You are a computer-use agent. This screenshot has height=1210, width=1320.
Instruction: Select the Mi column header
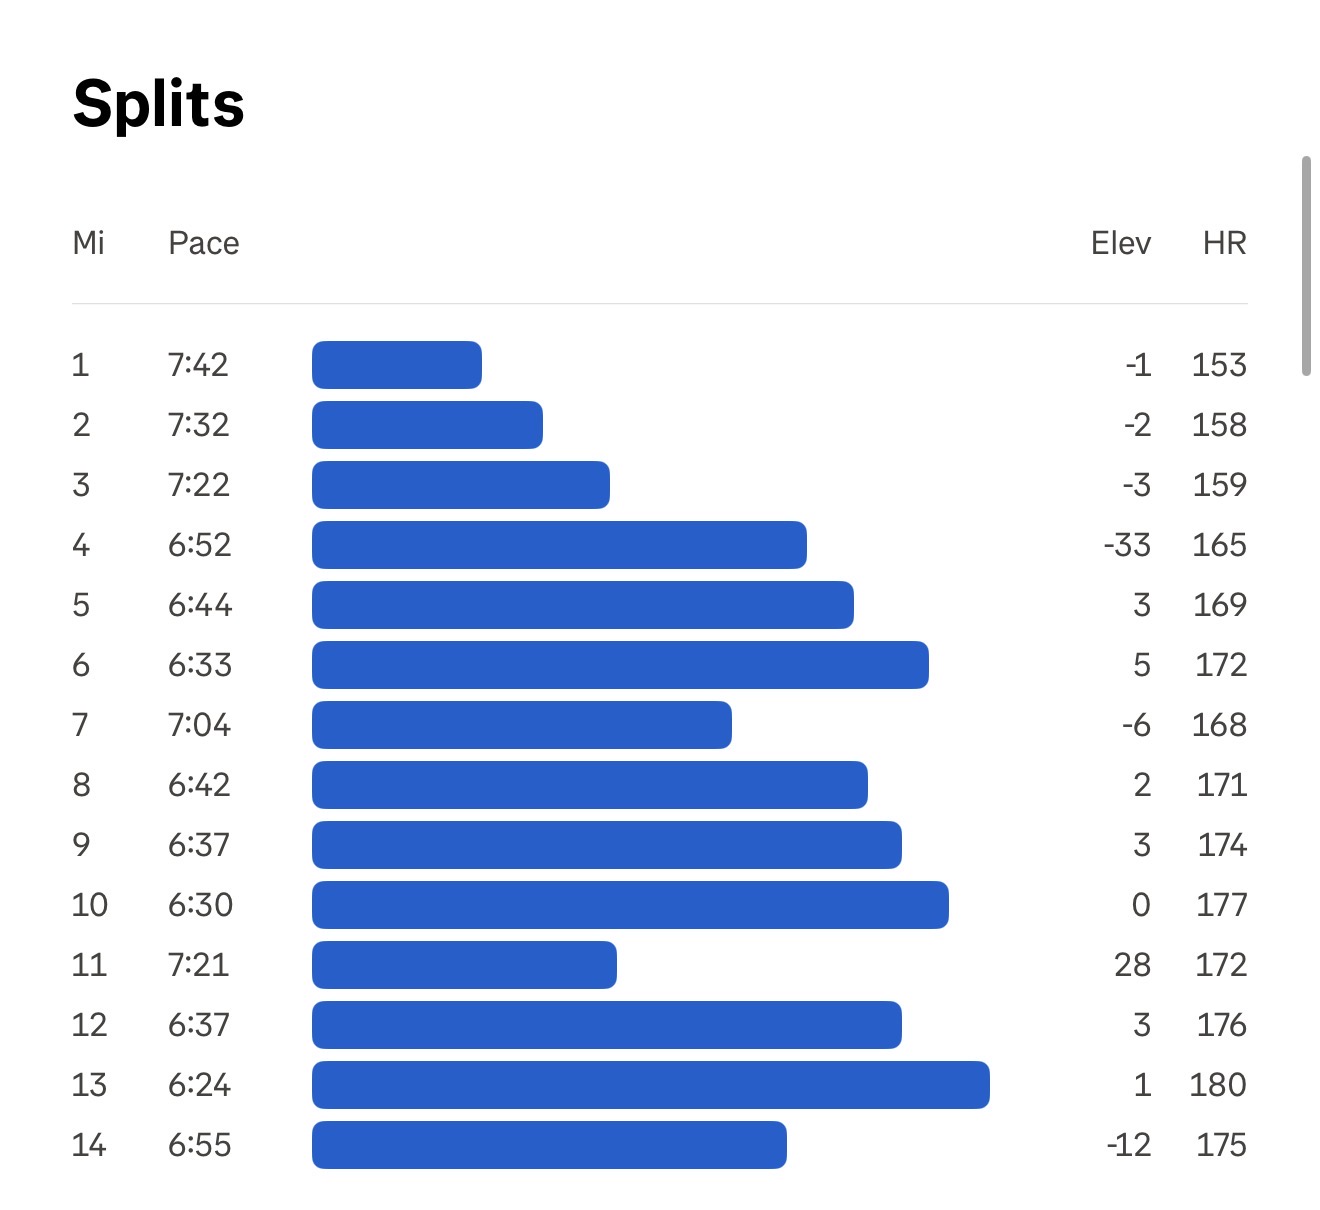tap(89, 243)
